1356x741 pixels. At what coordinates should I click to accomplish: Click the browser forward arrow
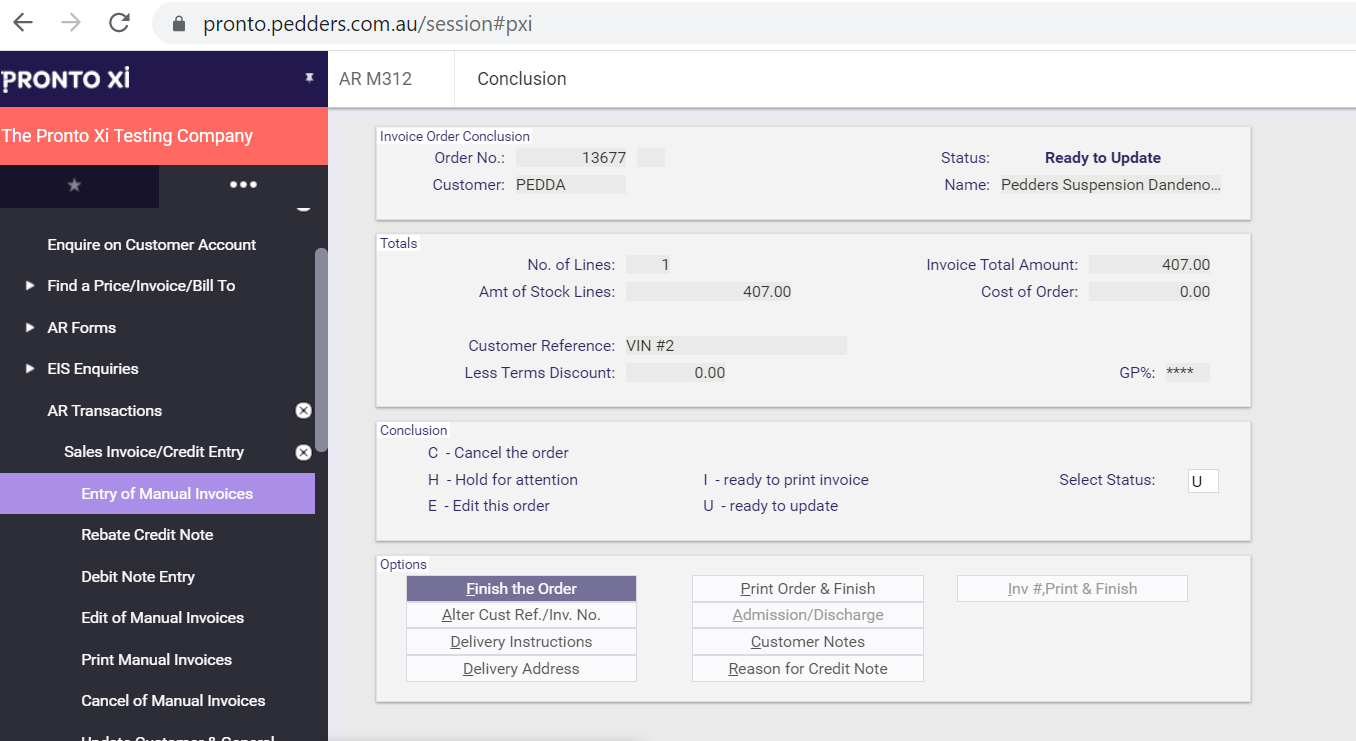[x=71, y=23]
